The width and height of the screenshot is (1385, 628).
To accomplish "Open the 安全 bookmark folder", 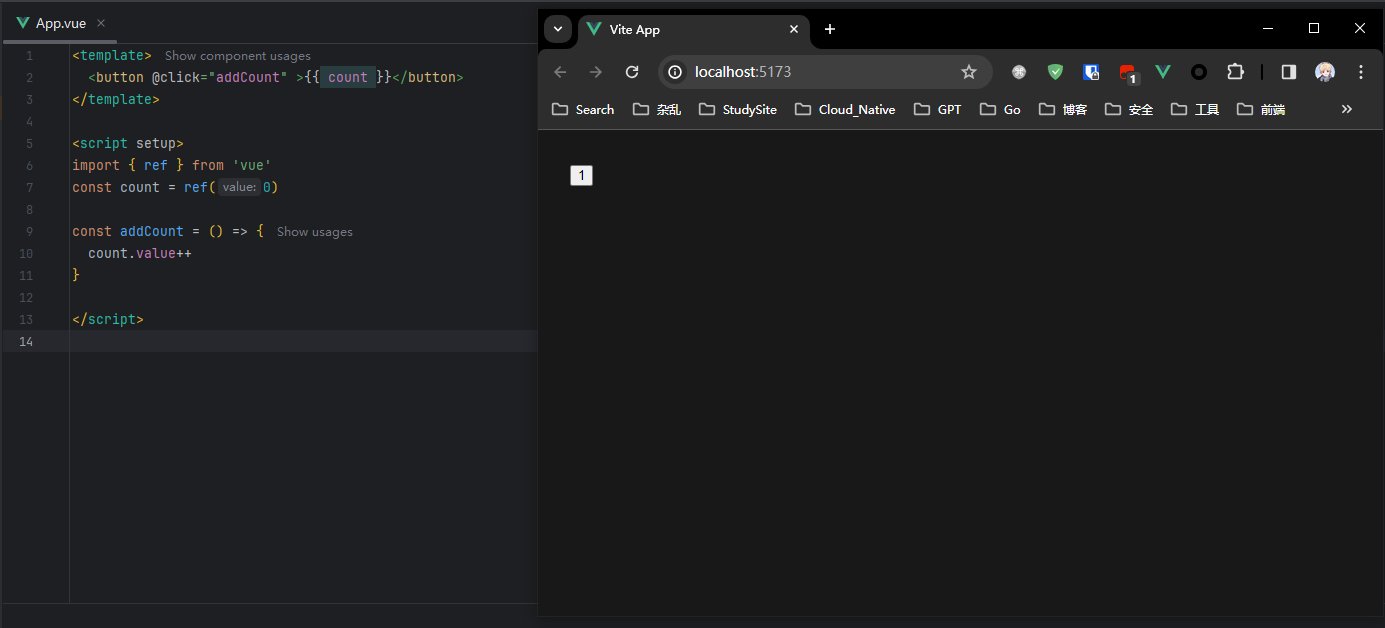I will [1129, 109].
